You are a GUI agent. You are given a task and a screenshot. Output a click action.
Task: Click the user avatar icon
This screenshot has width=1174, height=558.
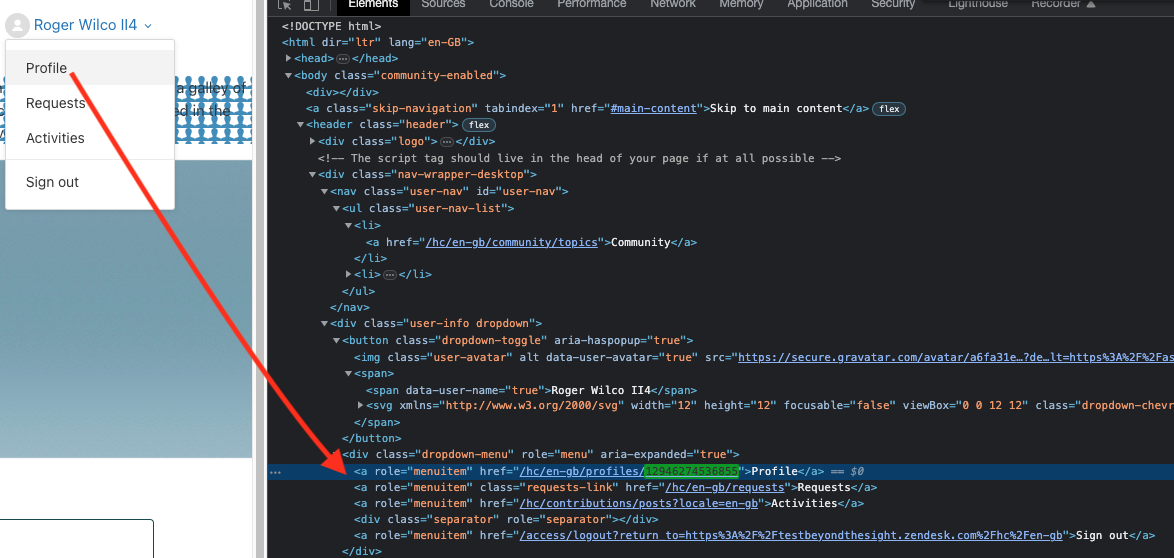pos(17,25)
